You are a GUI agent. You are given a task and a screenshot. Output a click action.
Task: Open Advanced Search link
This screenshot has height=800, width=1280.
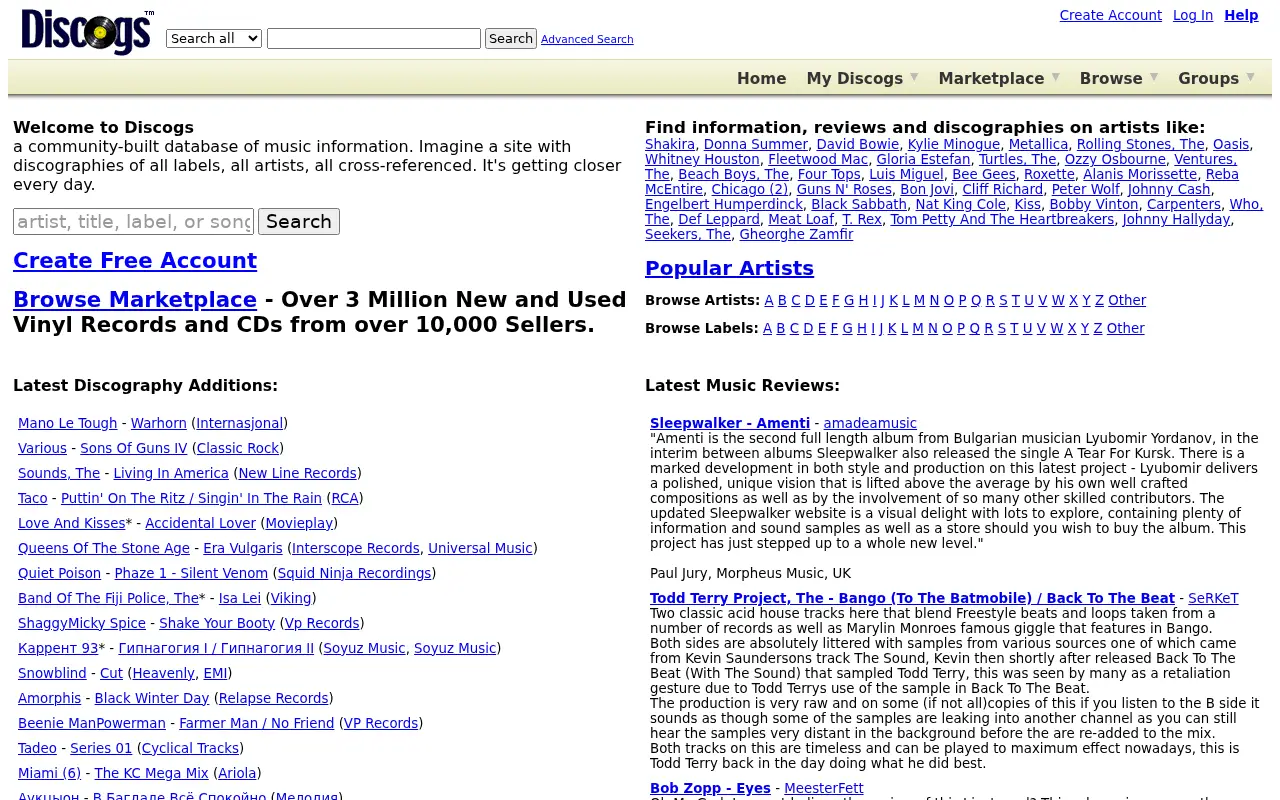(587, 39)
